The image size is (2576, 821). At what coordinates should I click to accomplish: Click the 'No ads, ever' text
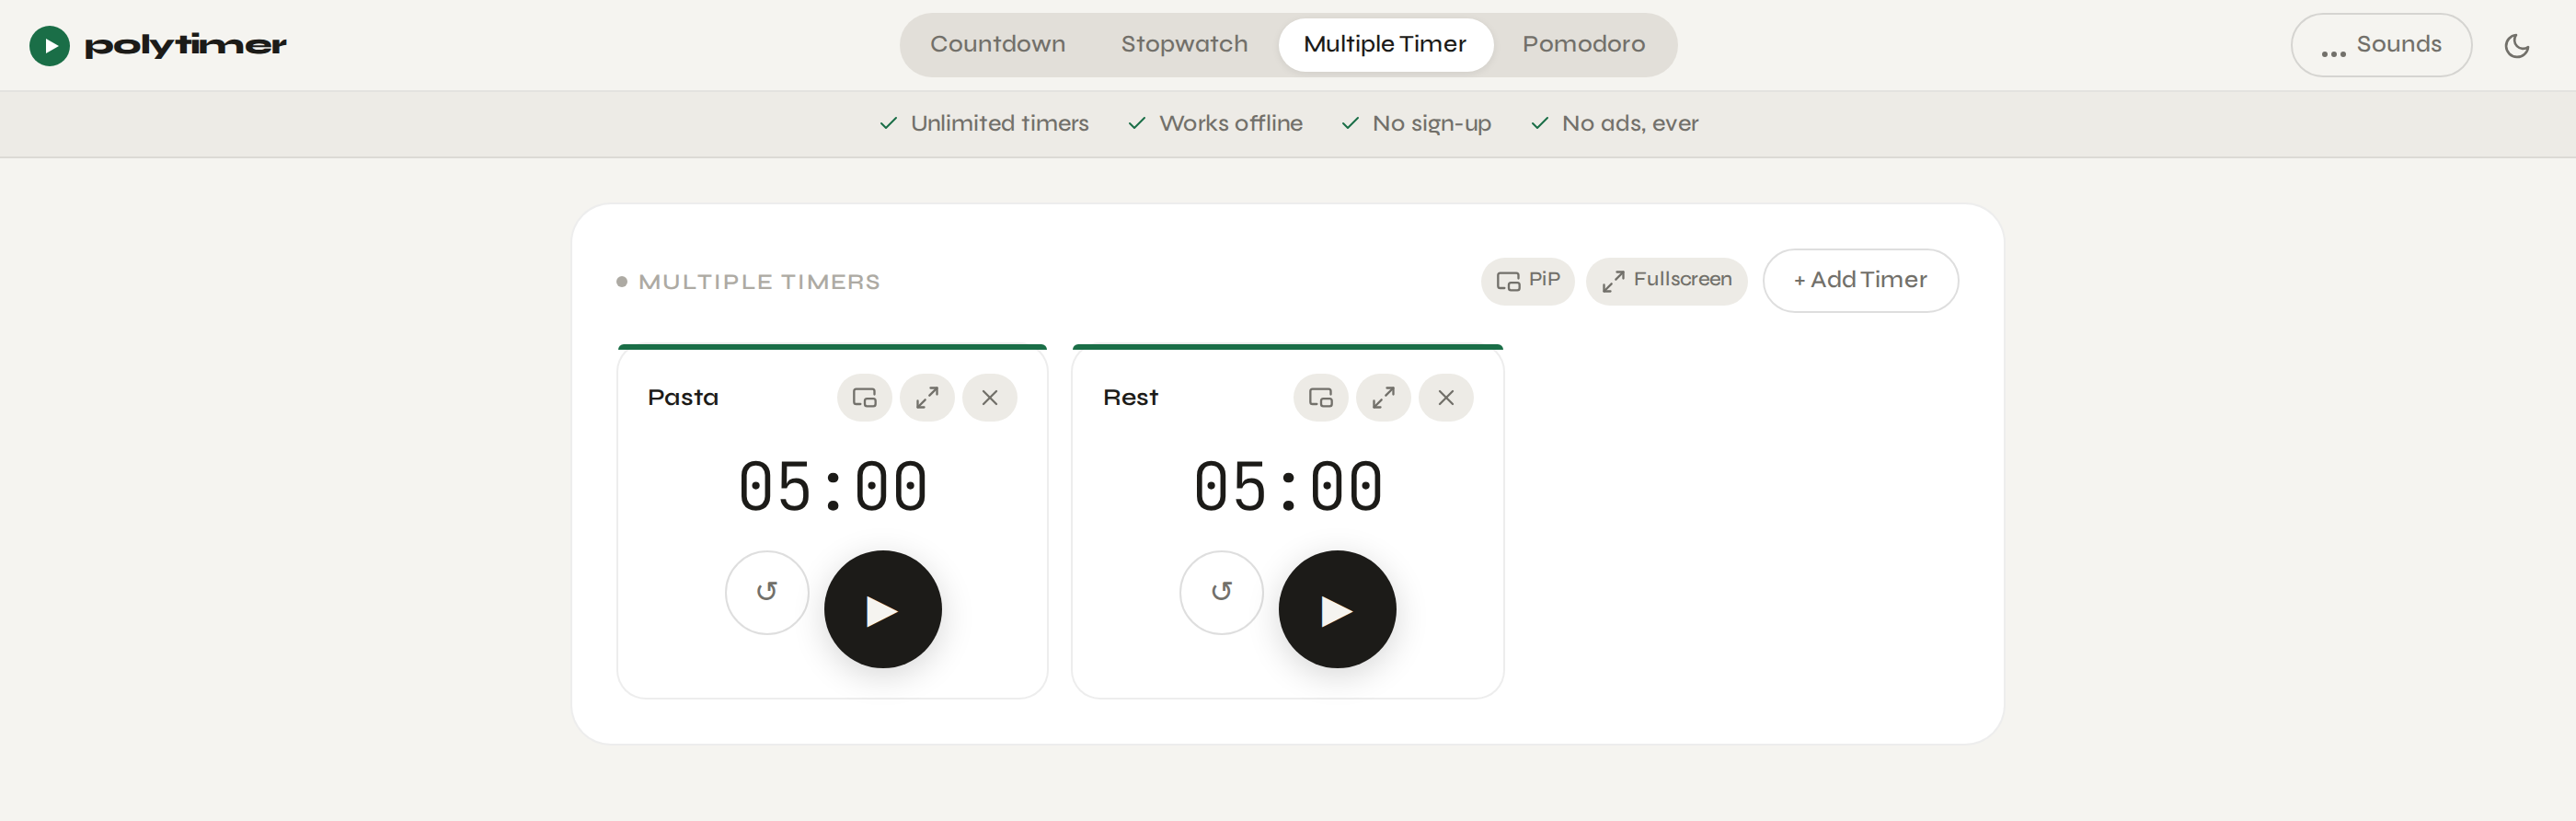click(x=1629, y=124)
